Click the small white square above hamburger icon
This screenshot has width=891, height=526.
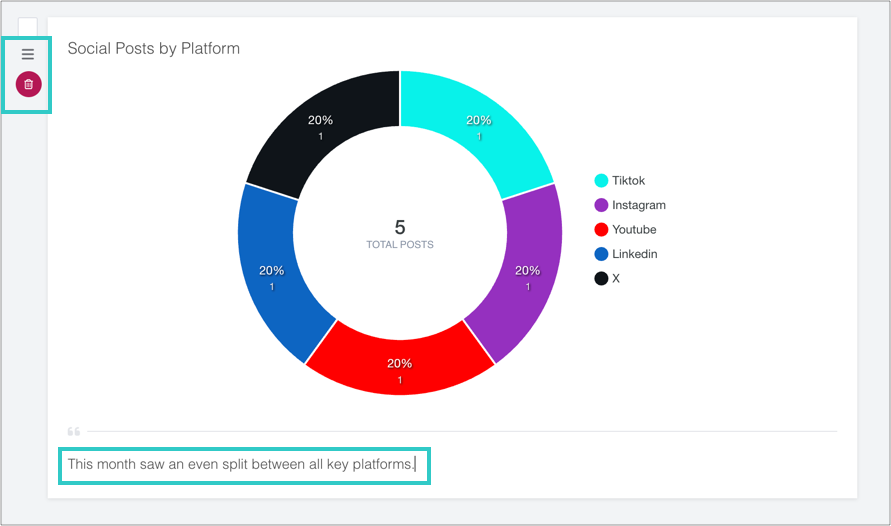(28, 27)
